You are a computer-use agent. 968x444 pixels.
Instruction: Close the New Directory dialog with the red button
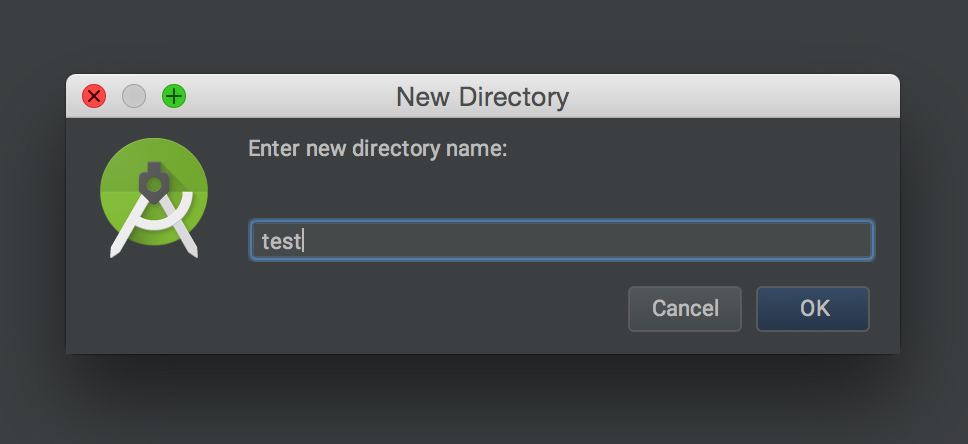(x=94, y=96)
